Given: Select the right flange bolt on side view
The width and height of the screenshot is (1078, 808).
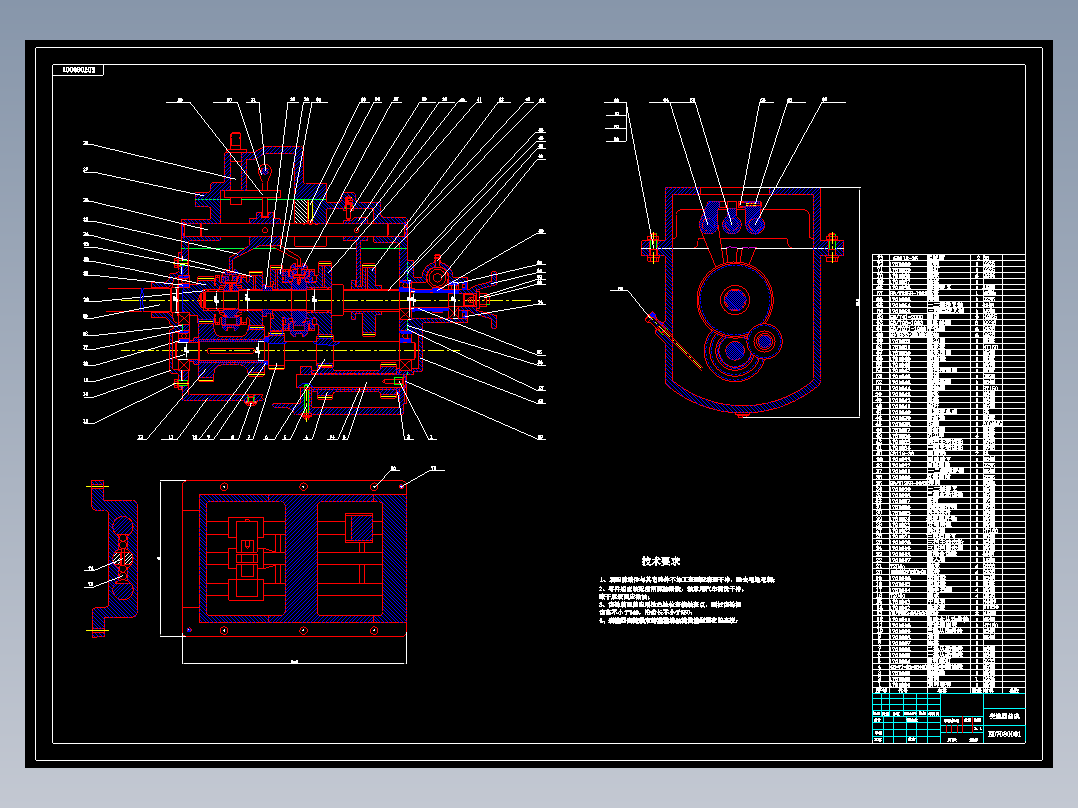Looking at the screenshot, I should pos(832,248).
